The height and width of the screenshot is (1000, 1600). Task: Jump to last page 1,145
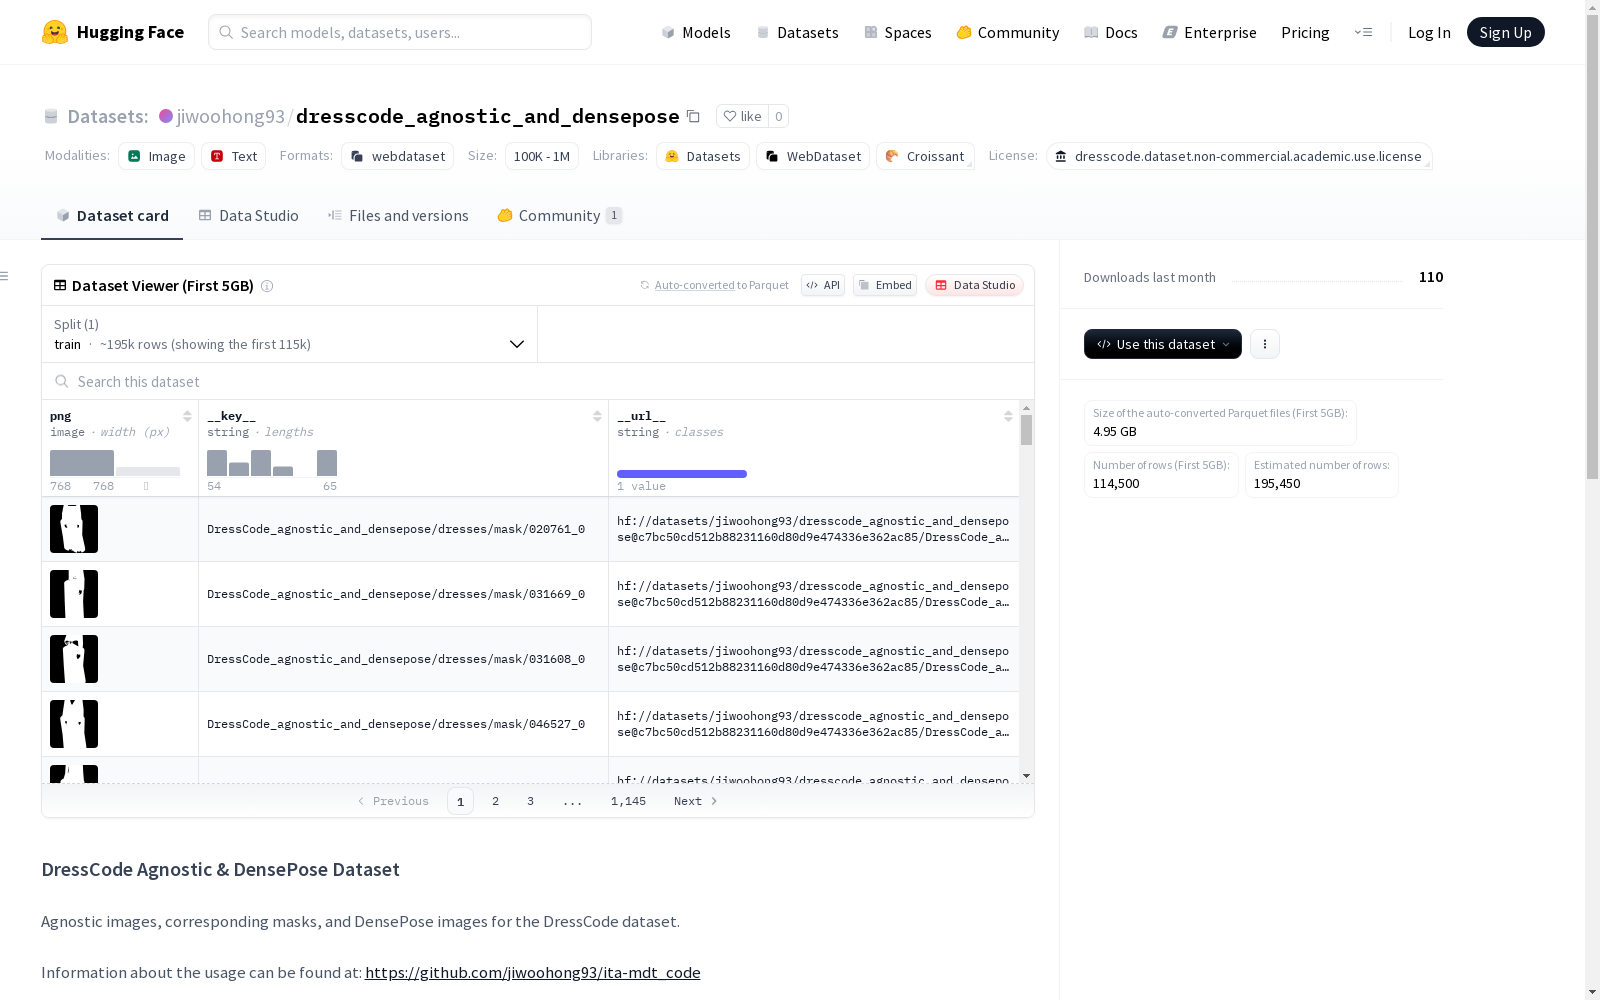click(628, 801)
